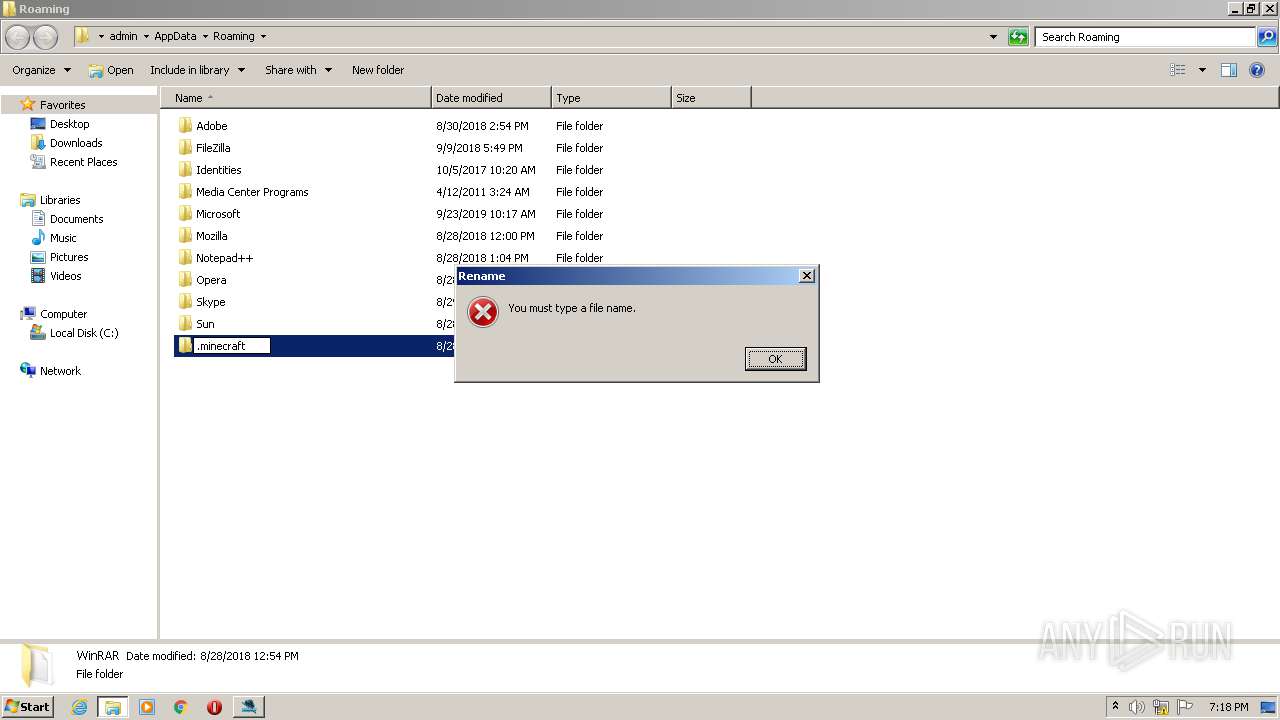This screenshot has width=1280, height=720.
Task: Toggle the preview pane icon
Action: pyautogui.click(x=1229, y=70)
